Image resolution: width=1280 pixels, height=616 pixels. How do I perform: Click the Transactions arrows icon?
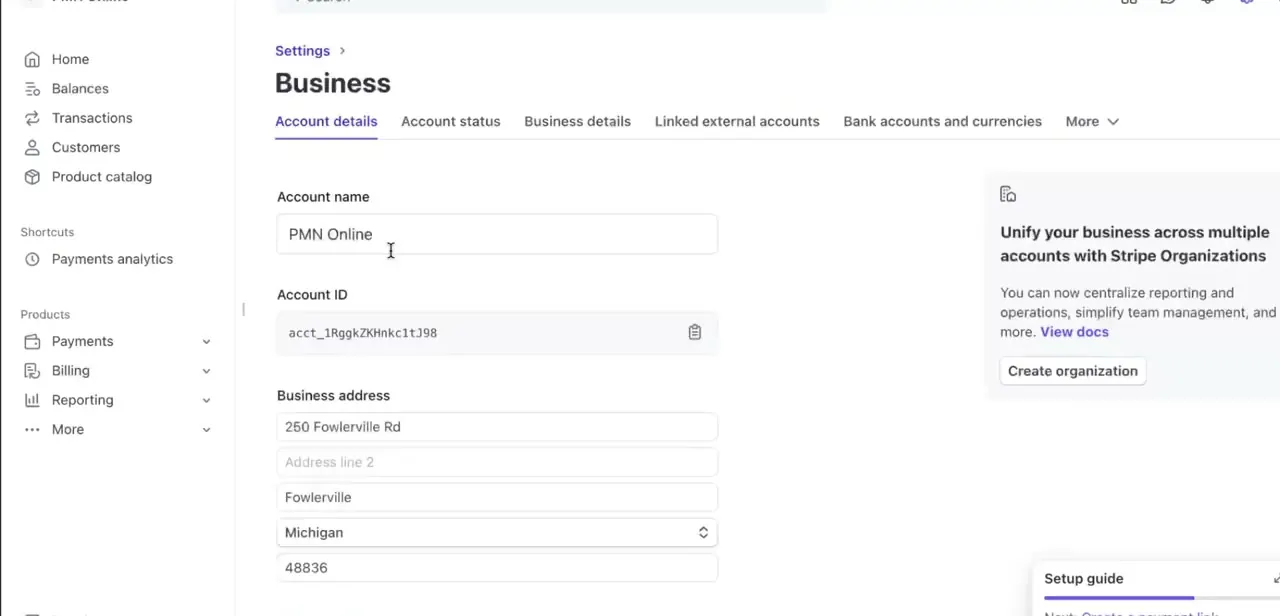coord(32,118)
